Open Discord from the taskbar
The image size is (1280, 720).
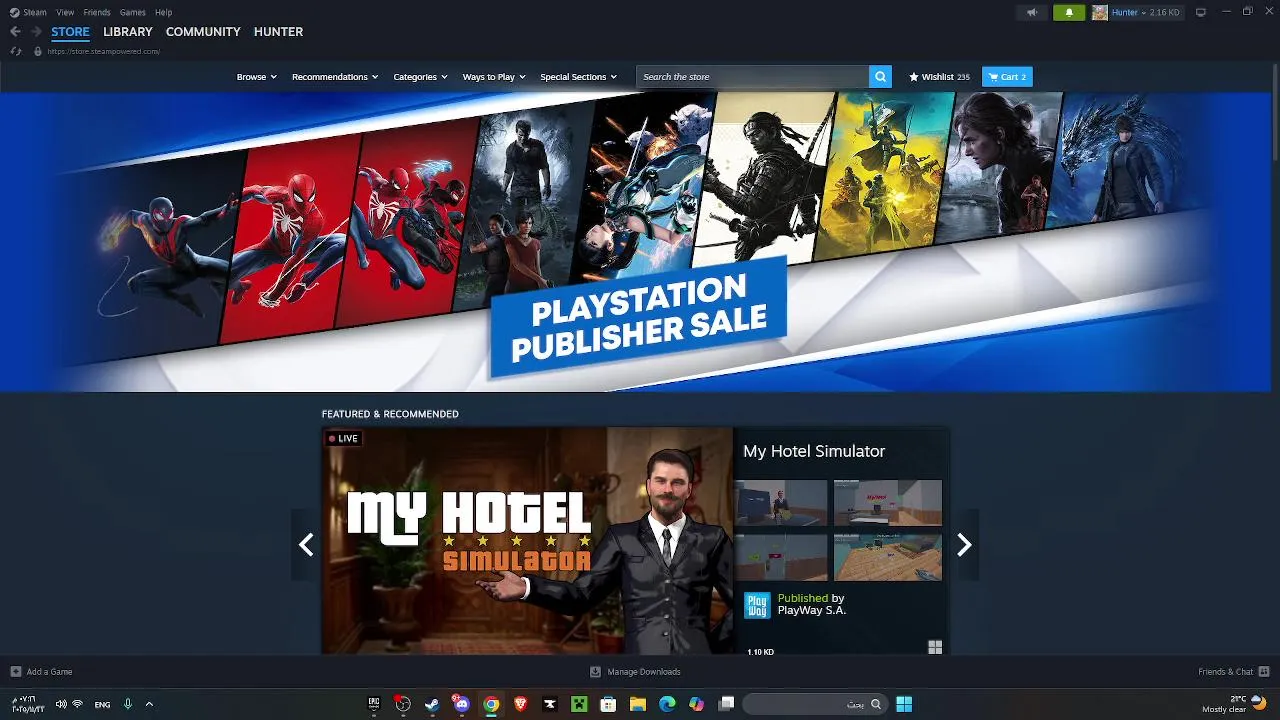[x=461, y=704]
